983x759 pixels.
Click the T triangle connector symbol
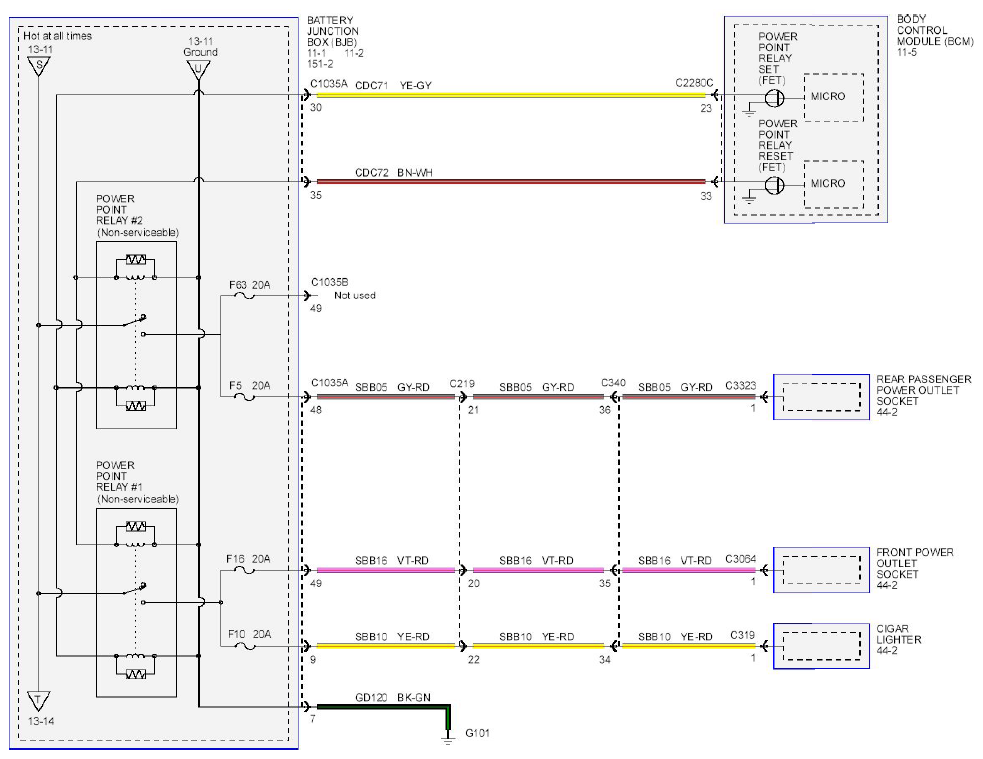[x=38, y=701]
